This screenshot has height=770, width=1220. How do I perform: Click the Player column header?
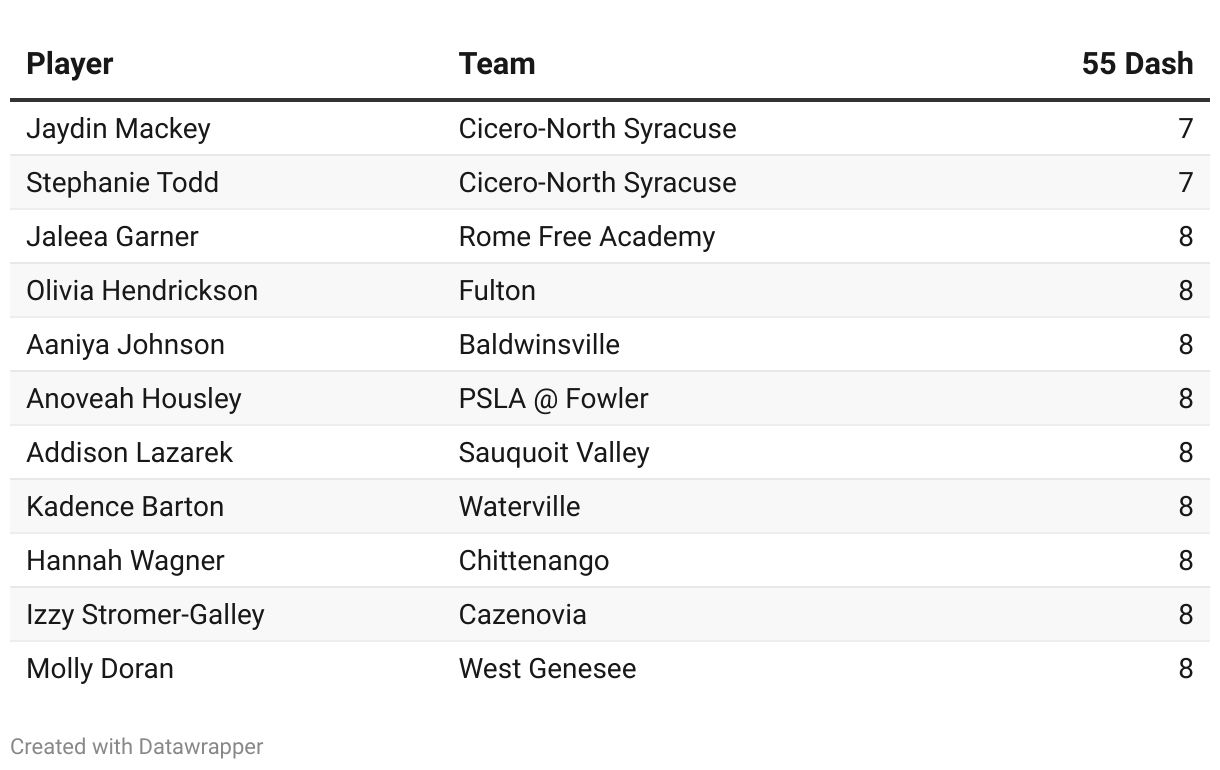click(69, 64)
